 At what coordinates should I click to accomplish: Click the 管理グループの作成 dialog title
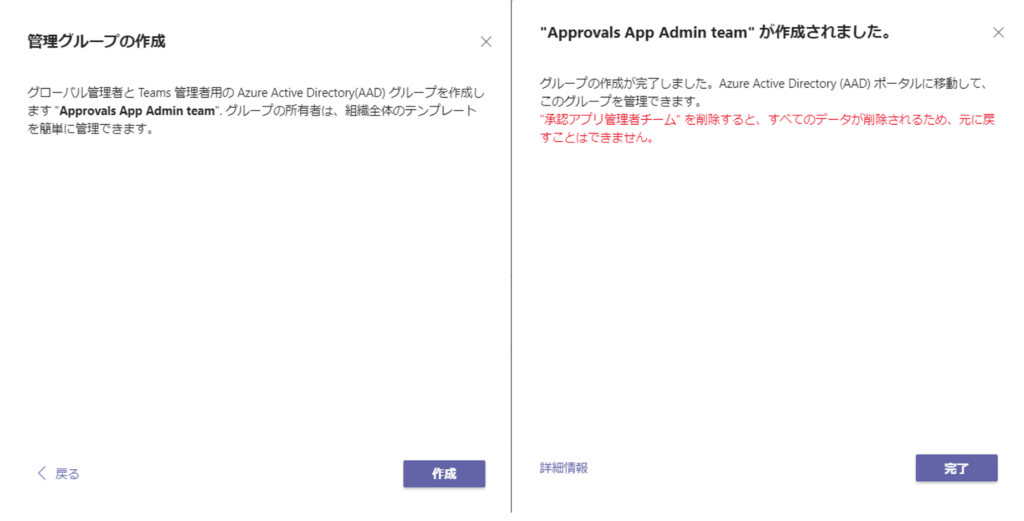[96, 41]
